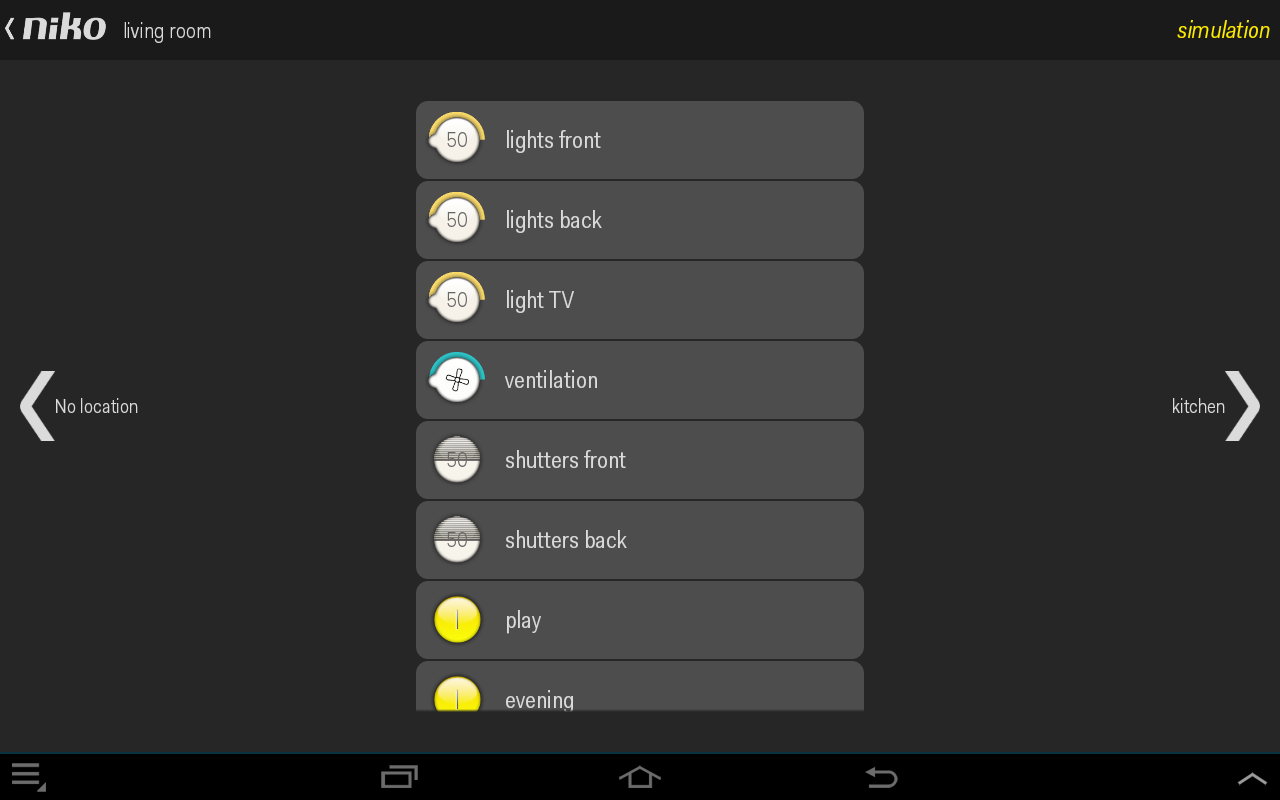Expand the bottom-right up-arrow panel
This screenshot has width=1280, height=800.
pos(1252,778)
